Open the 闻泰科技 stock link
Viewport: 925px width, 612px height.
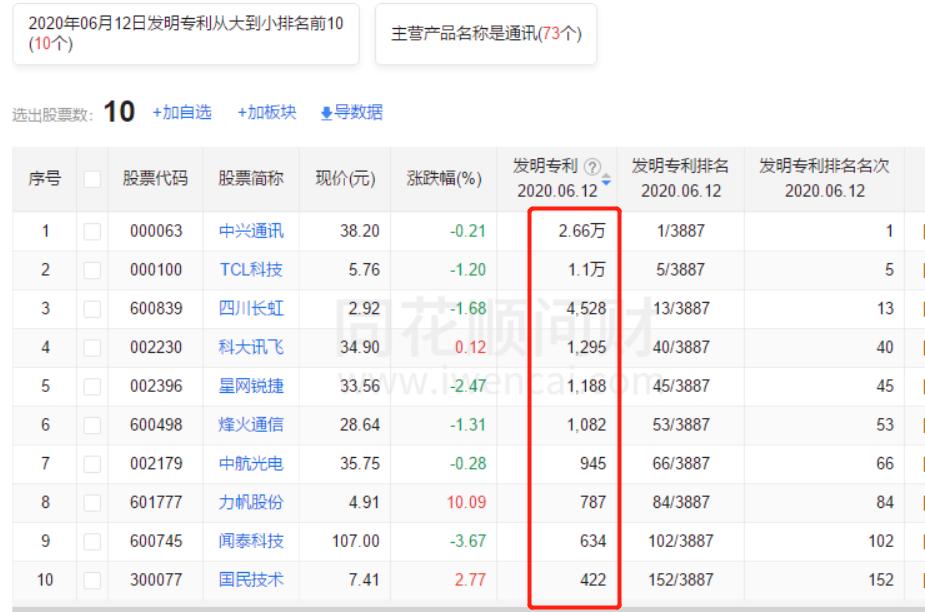point(251,541)
